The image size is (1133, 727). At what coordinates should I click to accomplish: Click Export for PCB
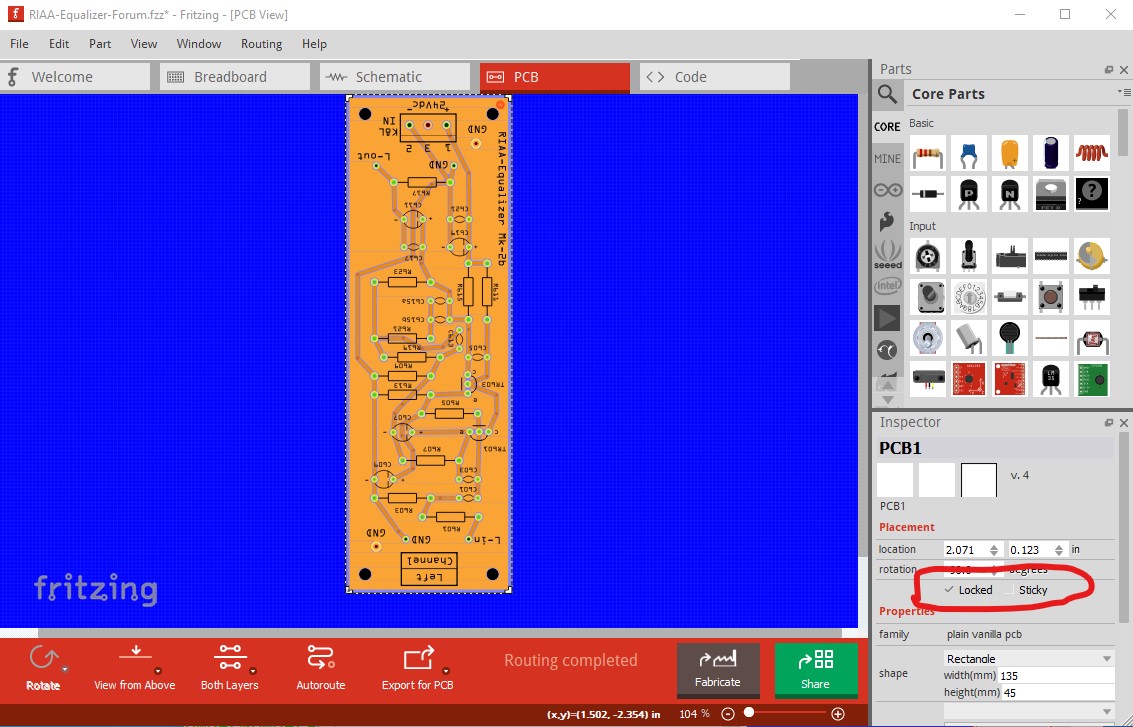[418, 668]
